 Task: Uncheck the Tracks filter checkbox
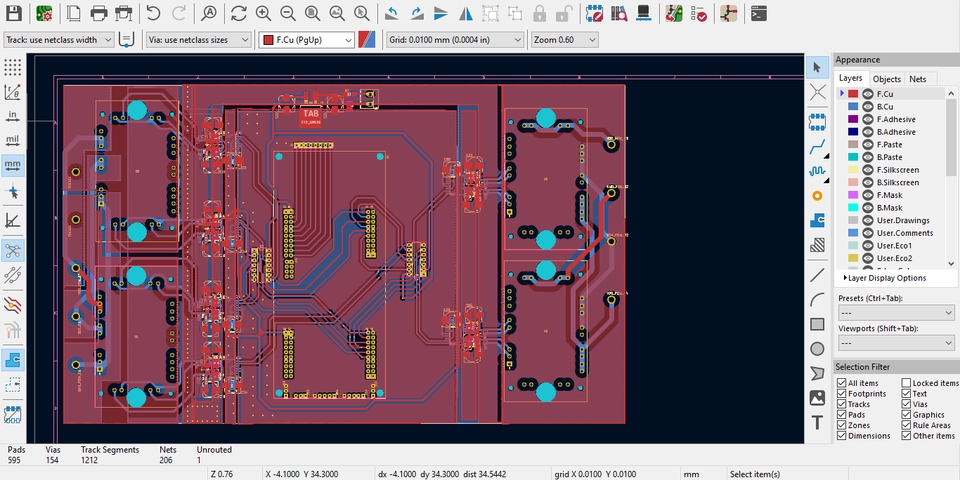tap(842, 404)
